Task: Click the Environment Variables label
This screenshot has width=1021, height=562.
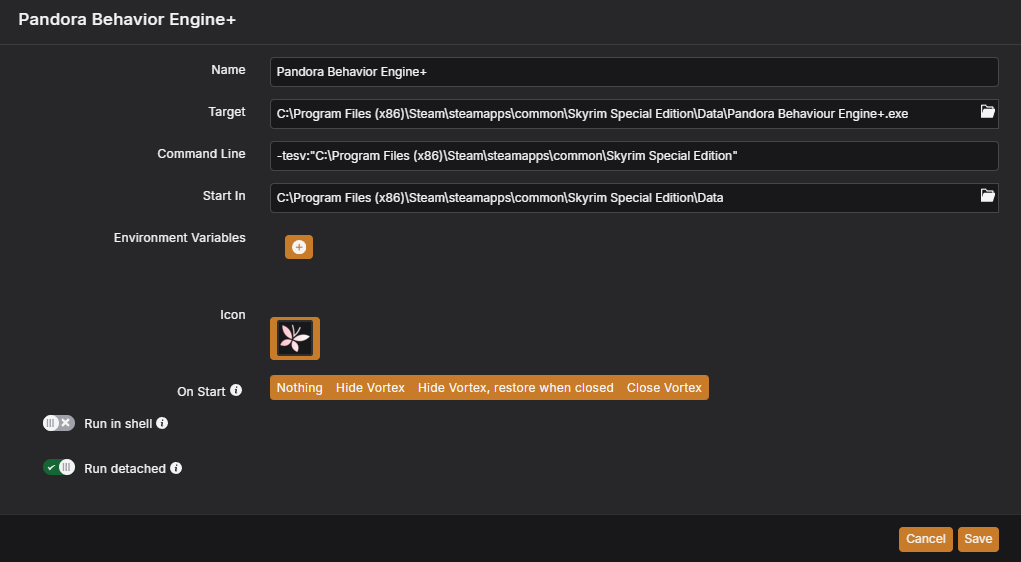Action: 180,238
